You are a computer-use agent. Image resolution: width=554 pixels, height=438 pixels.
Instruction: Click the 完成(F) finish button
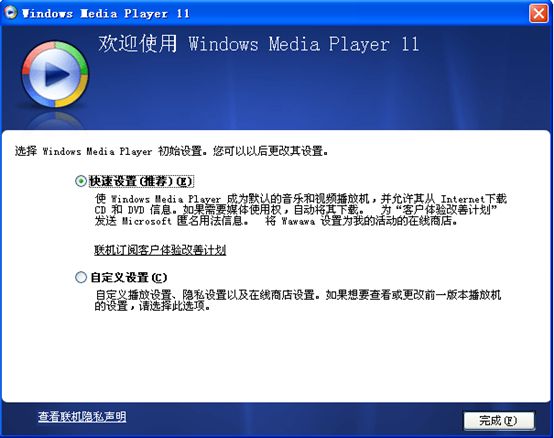pyautogui.click(x=499, y=420)
